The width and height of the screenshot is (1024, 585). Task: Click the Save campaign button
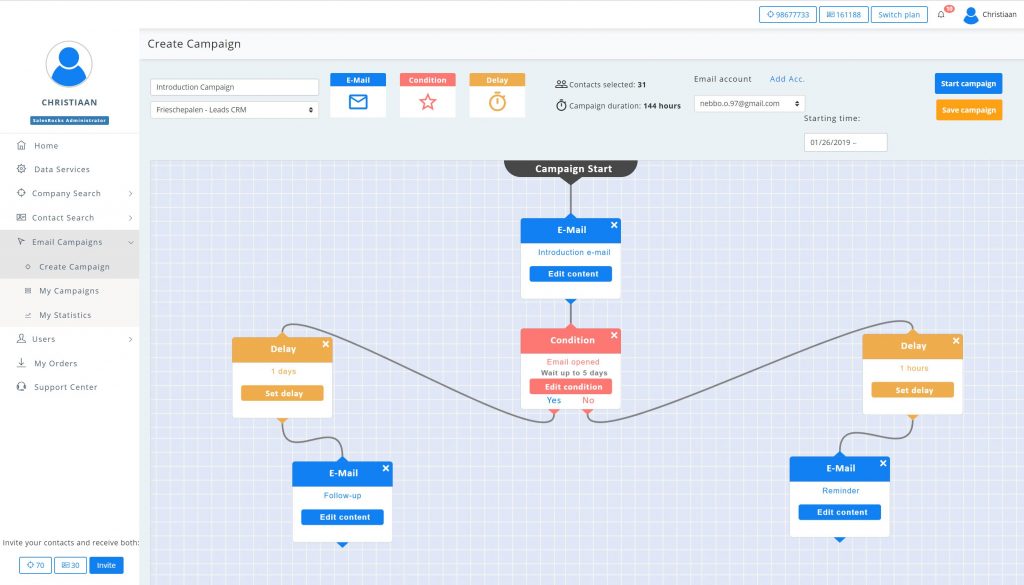(968, 110)
